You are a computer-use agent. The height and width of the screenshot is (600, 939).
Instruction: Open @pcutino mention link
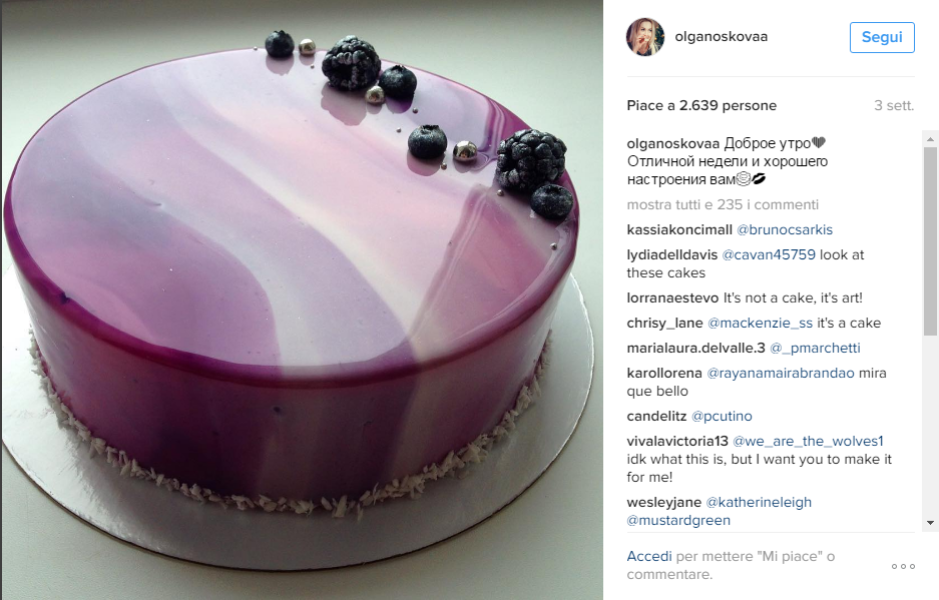click(x=722, y=417)
